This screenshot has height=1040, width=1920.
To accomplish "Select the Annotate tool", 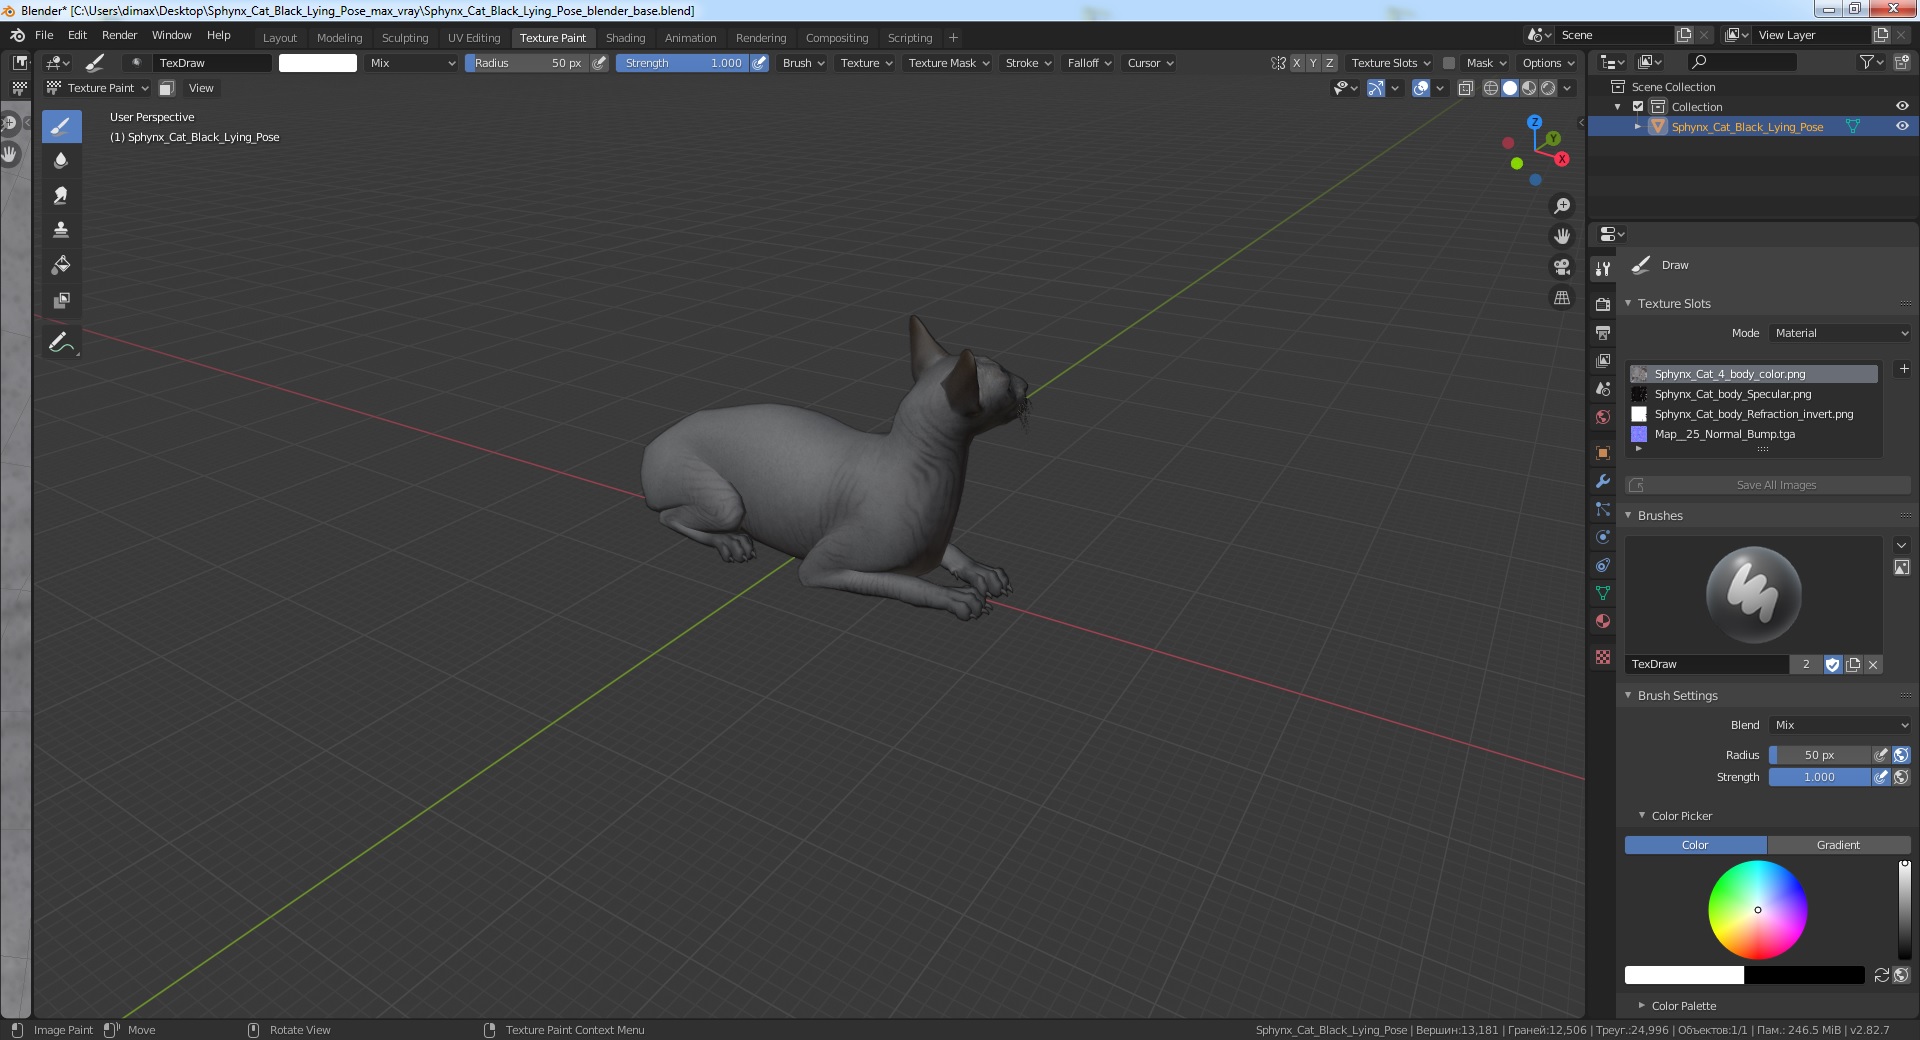I will (x=61, y=343).
